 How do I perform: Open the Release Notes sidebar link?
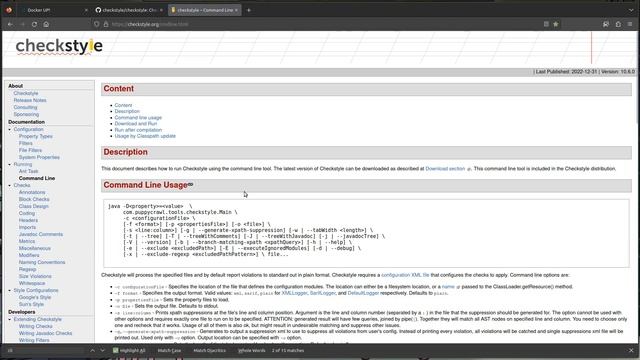[30, 100]
